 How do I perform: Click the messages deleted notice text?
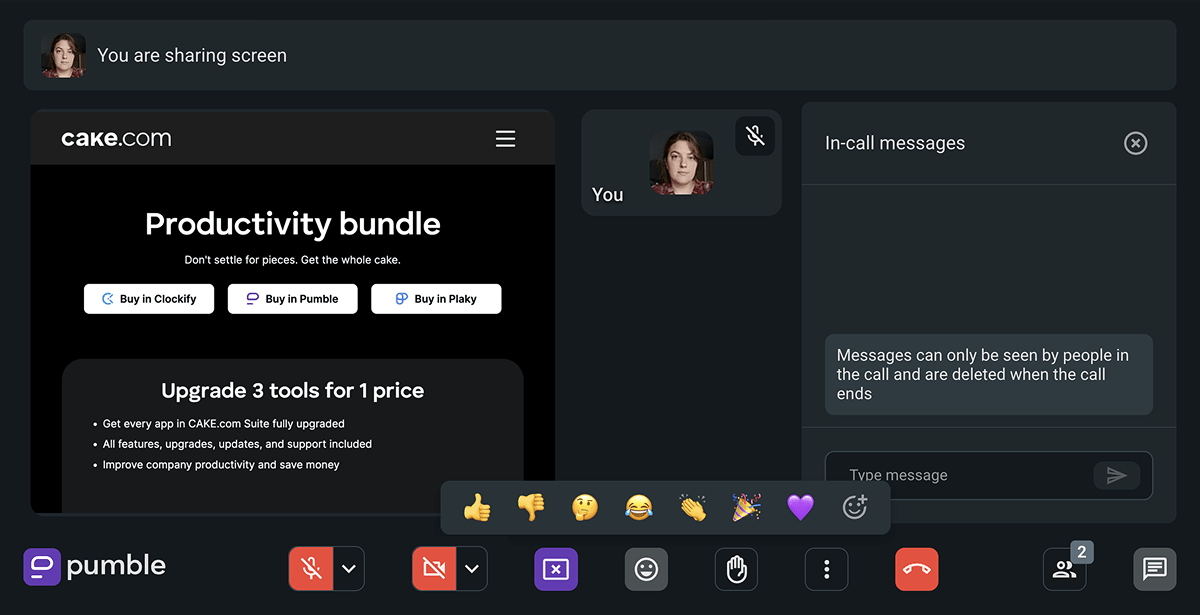[983, 375]
